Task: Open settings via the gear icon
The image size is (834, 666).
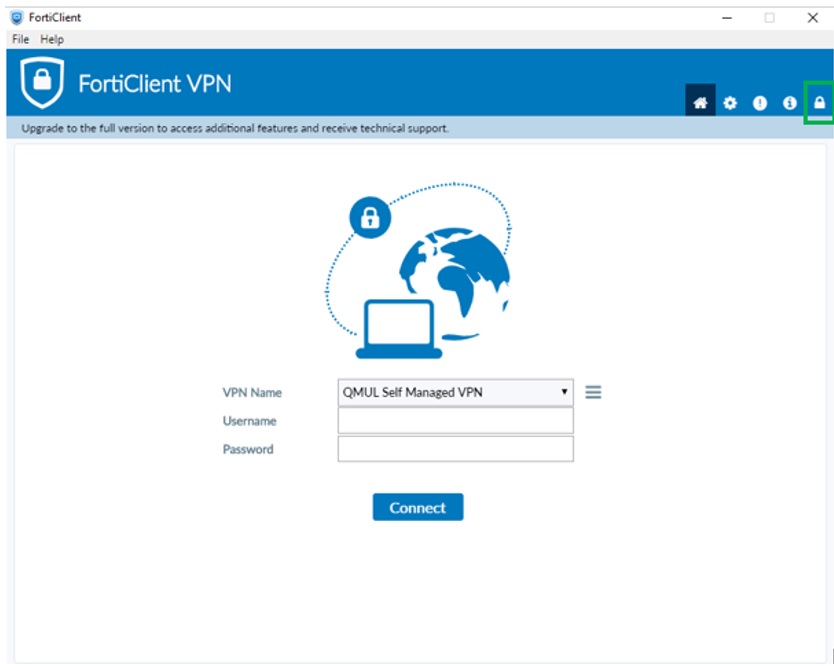Action: [x=730, y=103]
